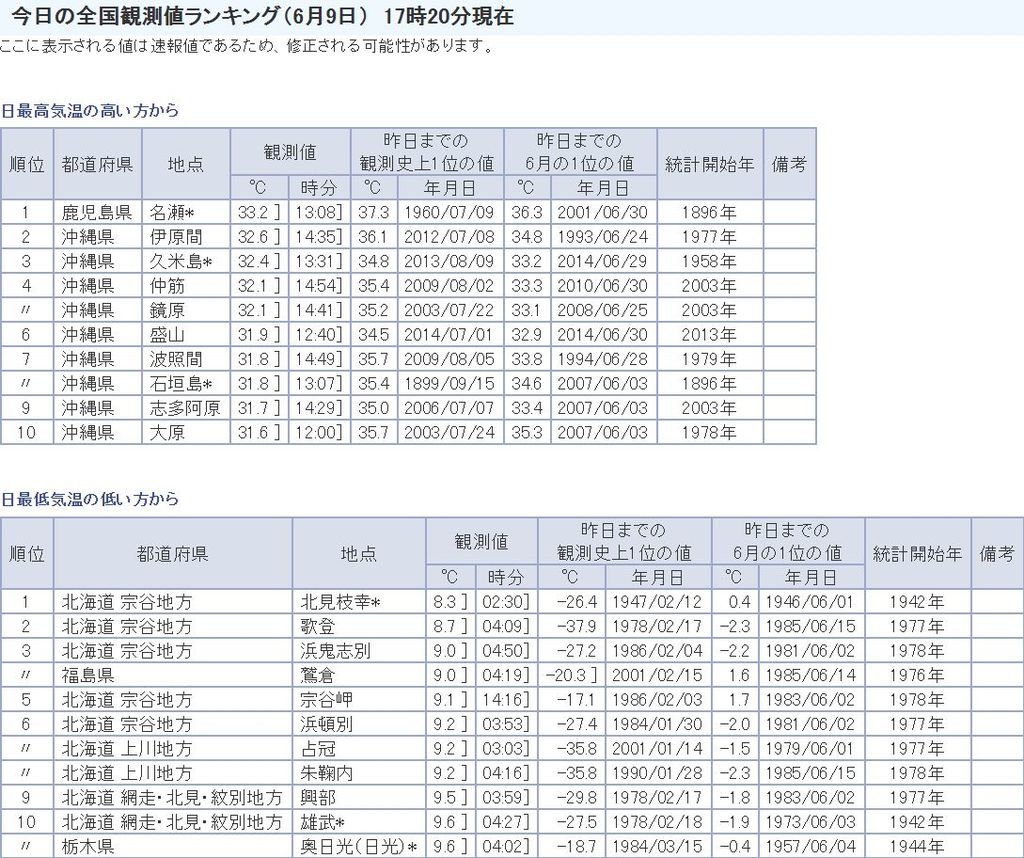Click the 日最低気温の低い方から section heading

90,499
